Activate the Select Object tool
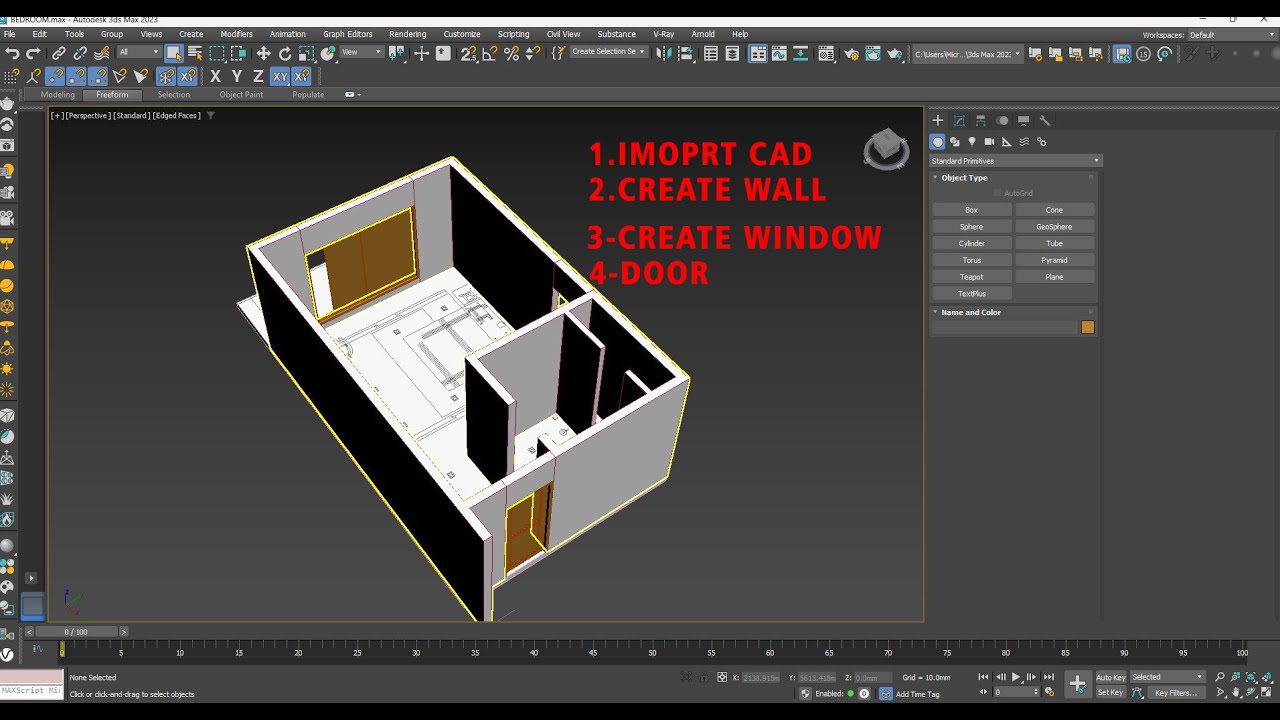 coord(174,53)
